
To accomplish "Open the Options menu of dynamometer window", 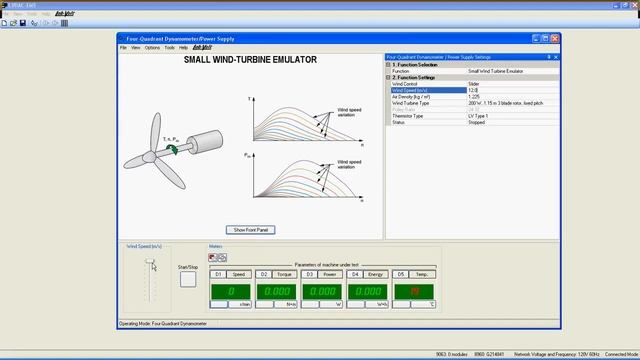I will pos(152,48).
